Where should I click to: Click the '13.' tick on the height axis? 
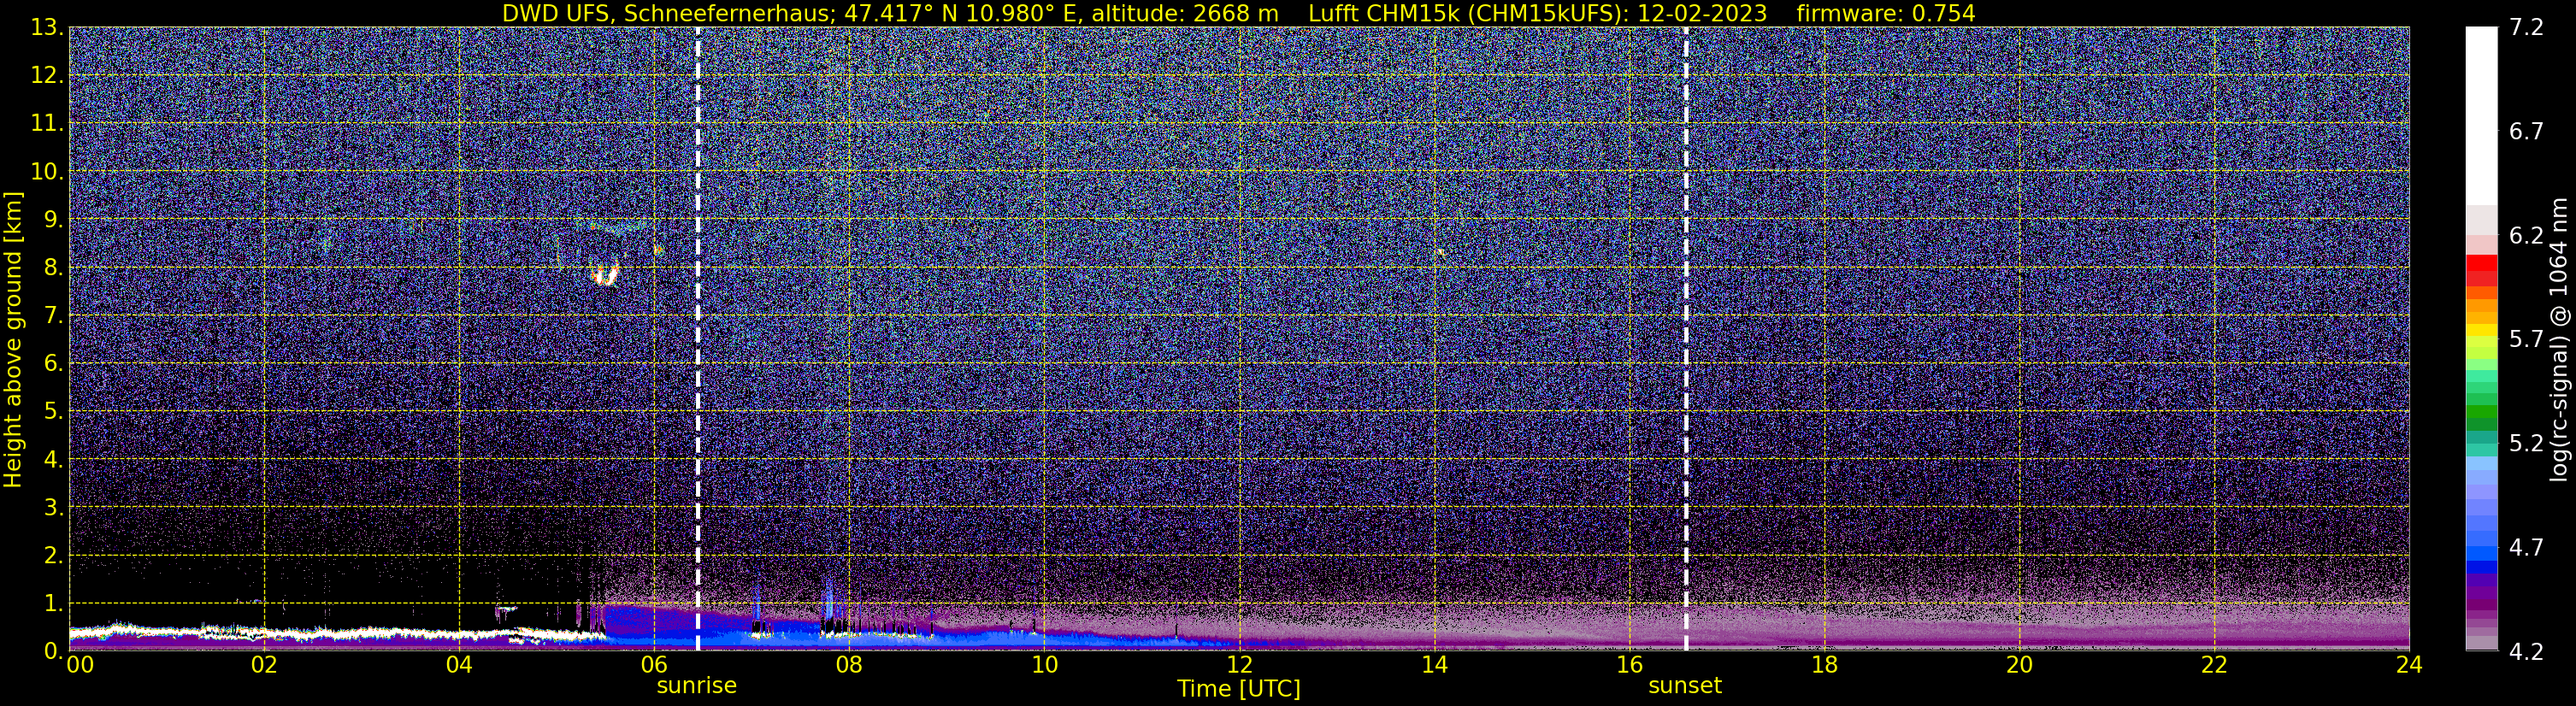tap(47, 28)
